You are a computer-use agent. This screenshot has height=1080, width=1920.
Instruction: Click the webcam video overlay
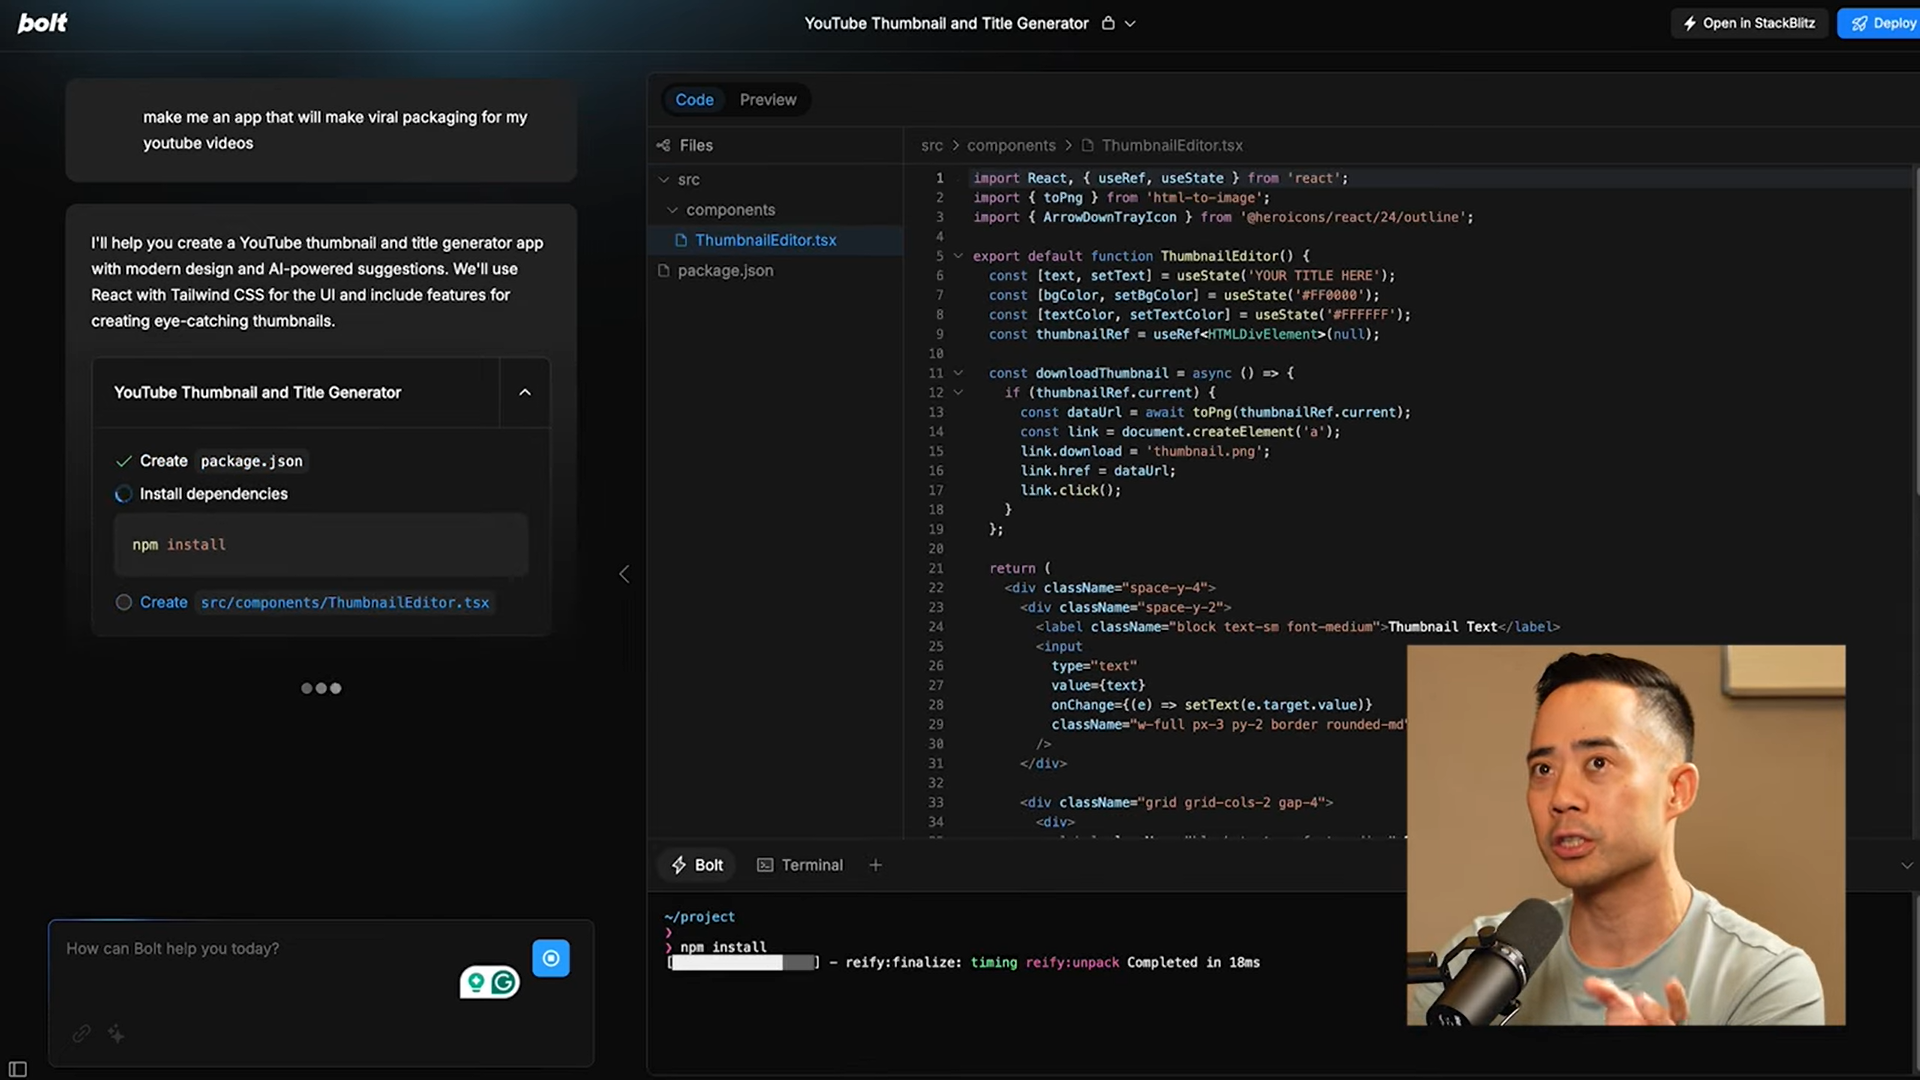(1626, 835)
